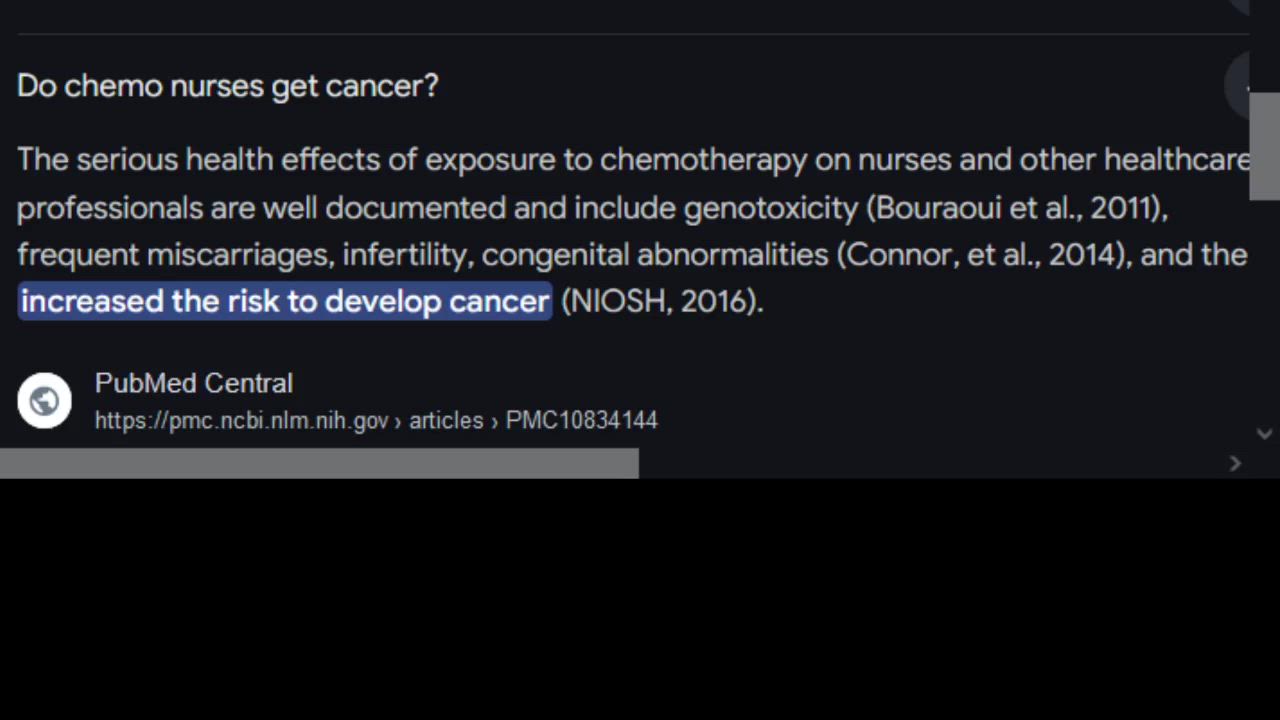Click the horizontal scrollbar right arrow
Screen dimensions: 1280x720
tap(1235, 463)
